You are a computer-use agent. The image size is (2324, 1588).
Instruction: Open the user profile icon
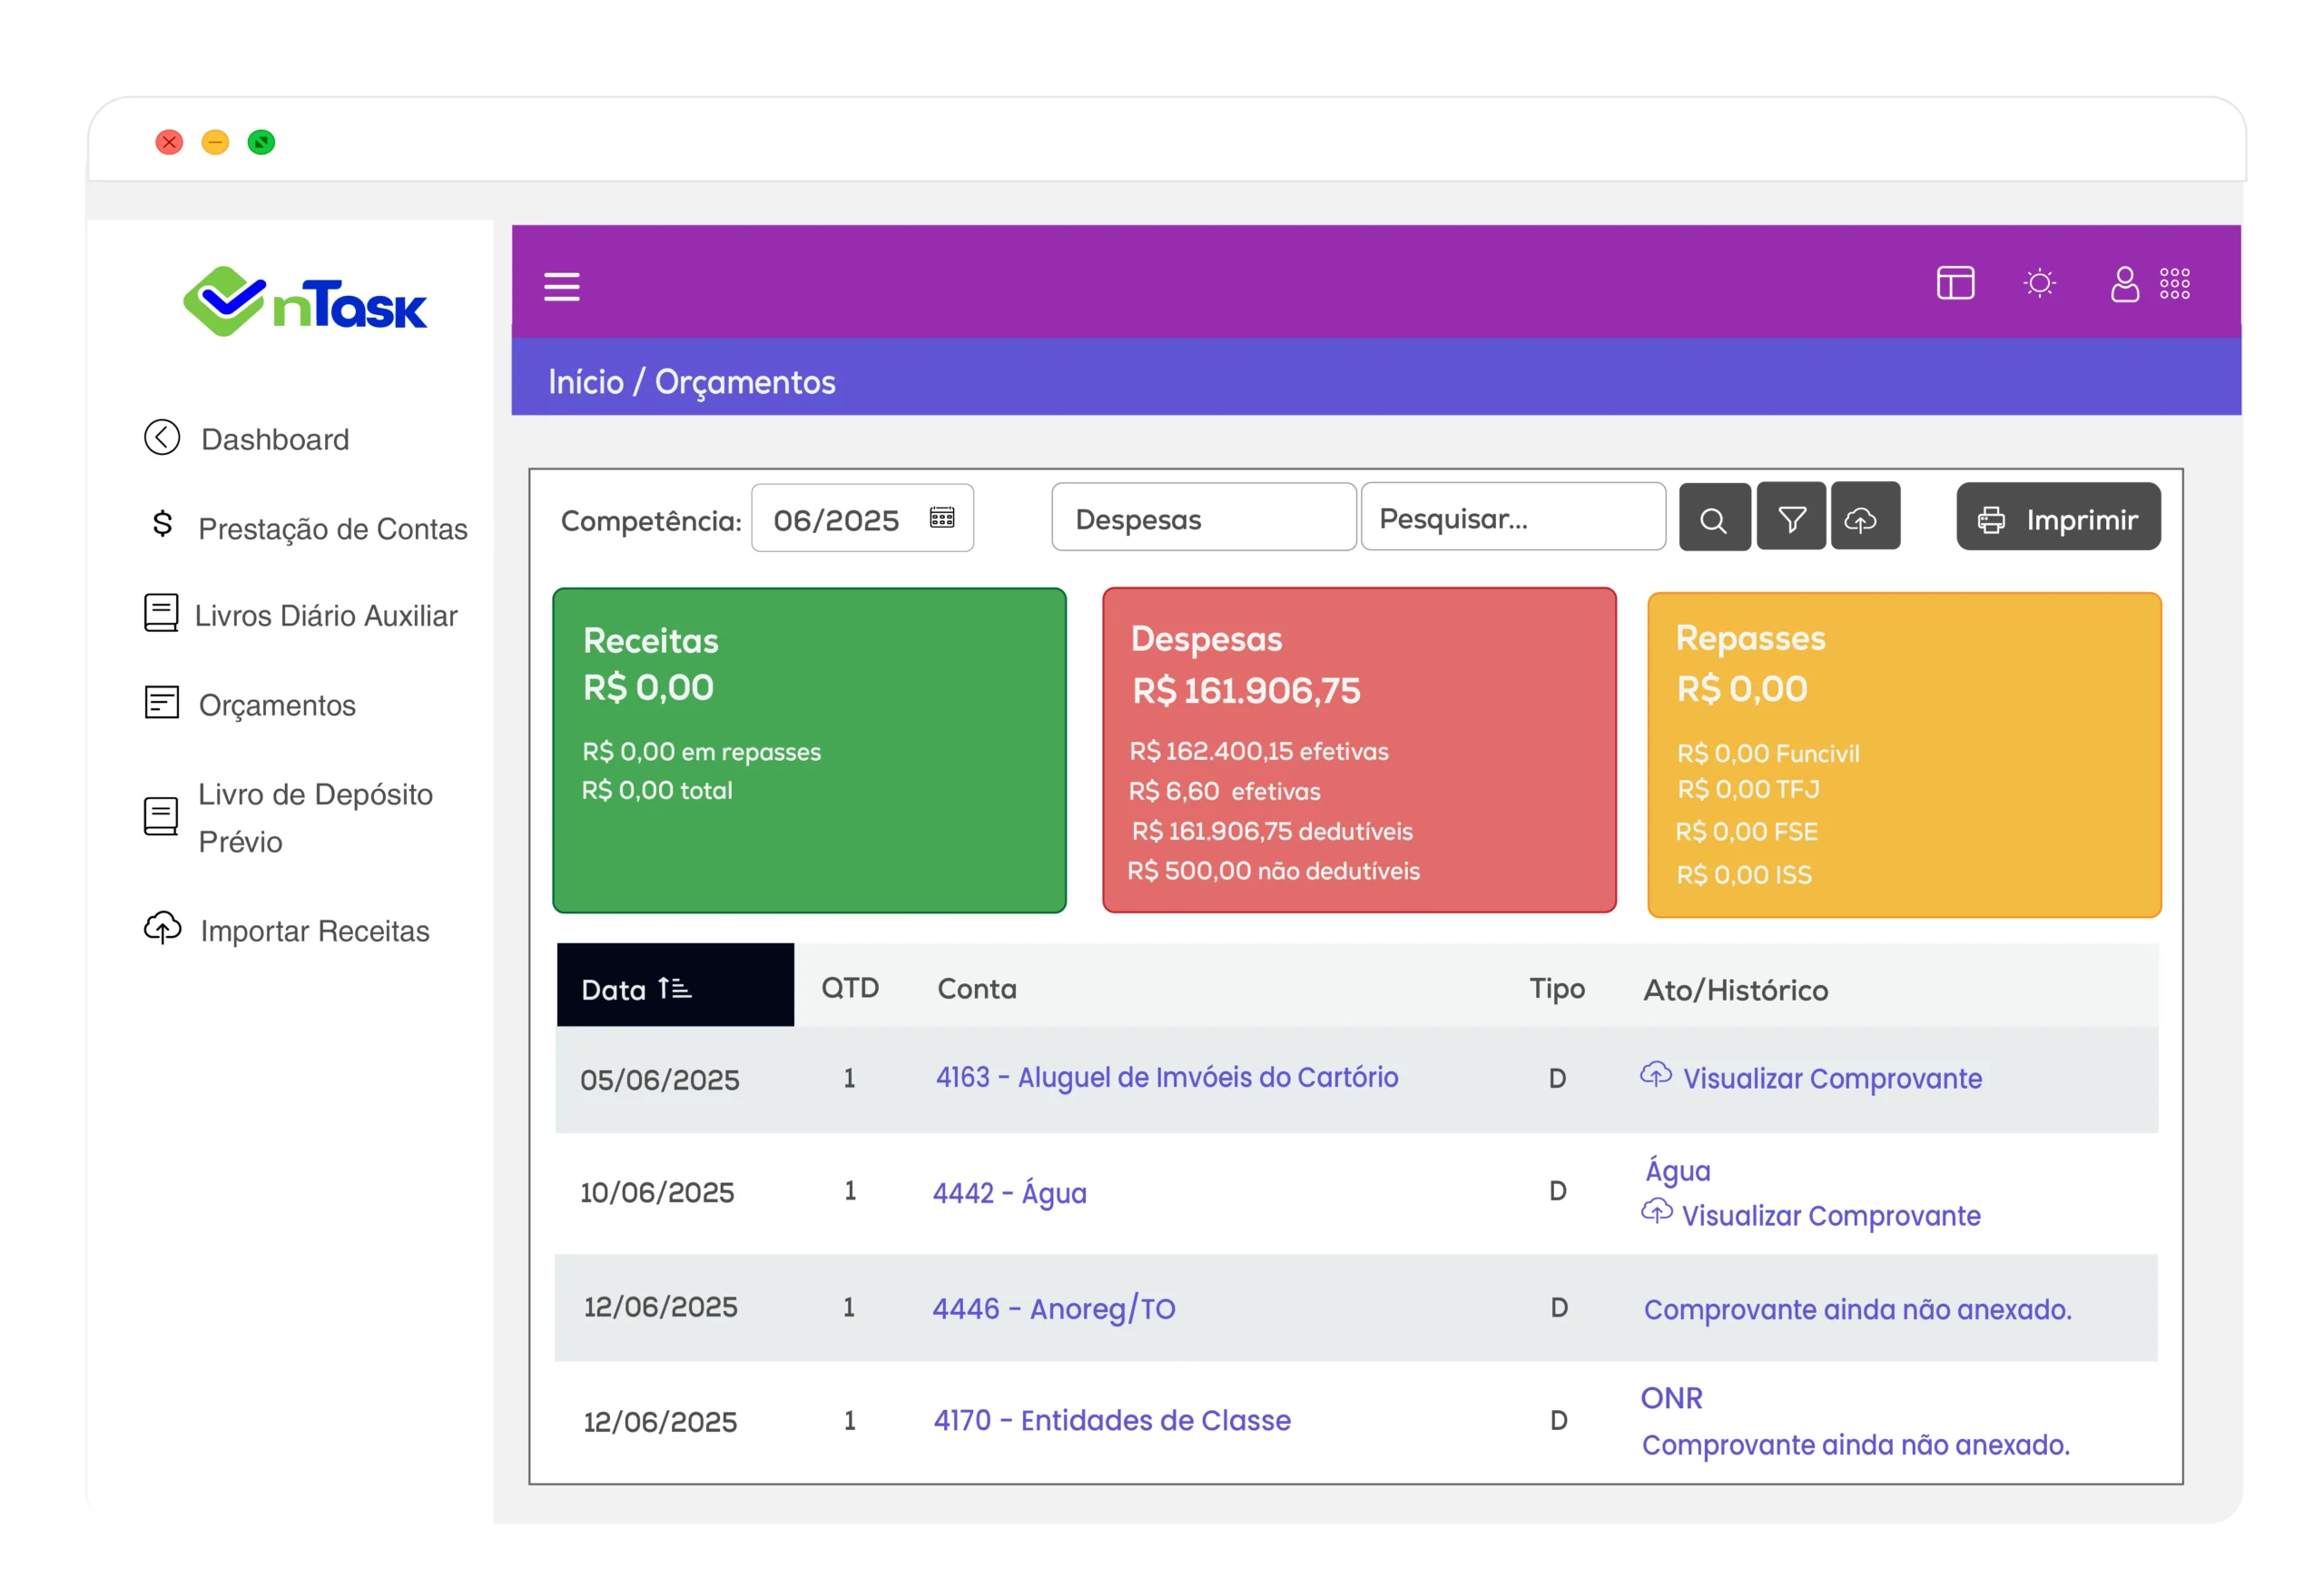(2124, 285)
